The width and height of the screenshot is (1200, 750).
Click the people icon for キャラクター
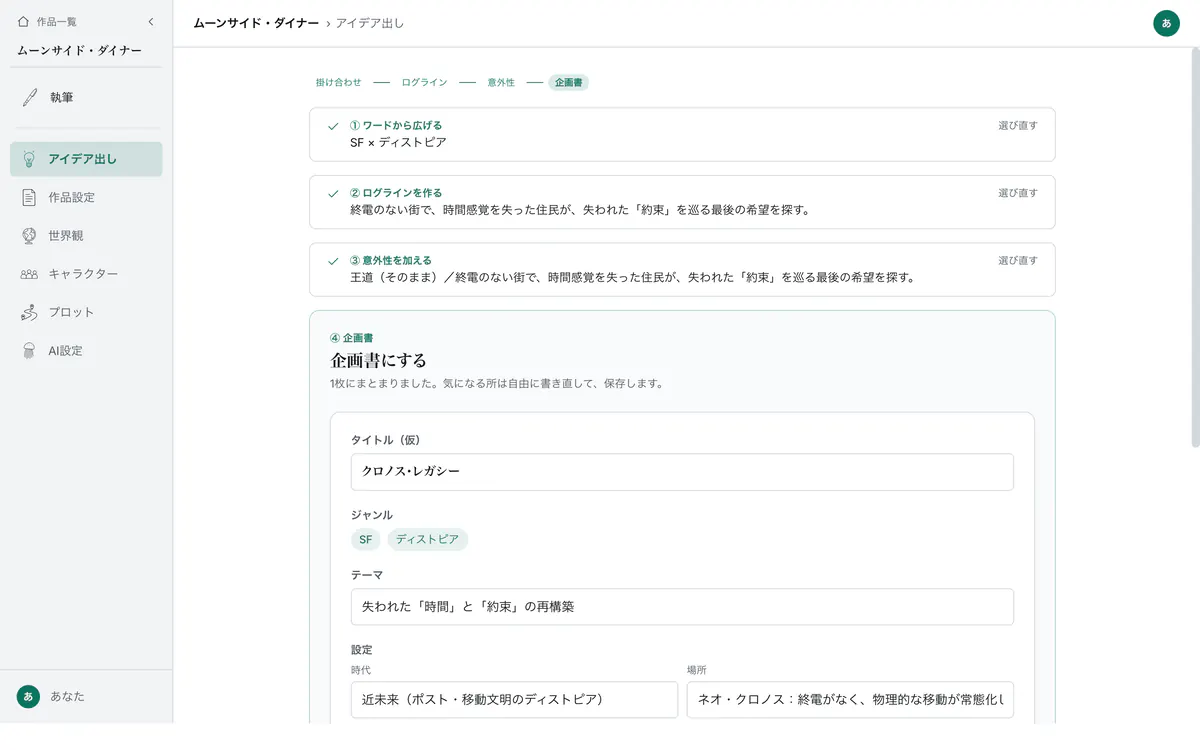click(x=30, y=274)
